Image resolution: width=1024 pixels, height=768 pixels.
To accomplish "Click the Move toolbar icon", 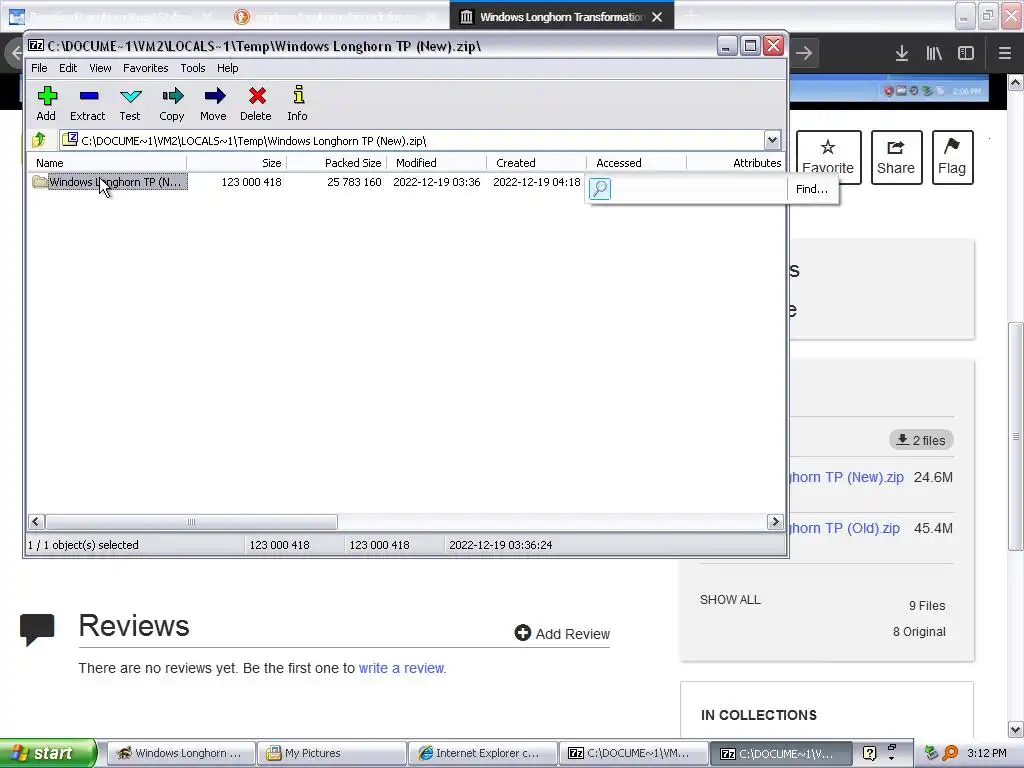I will coord(214,96).
